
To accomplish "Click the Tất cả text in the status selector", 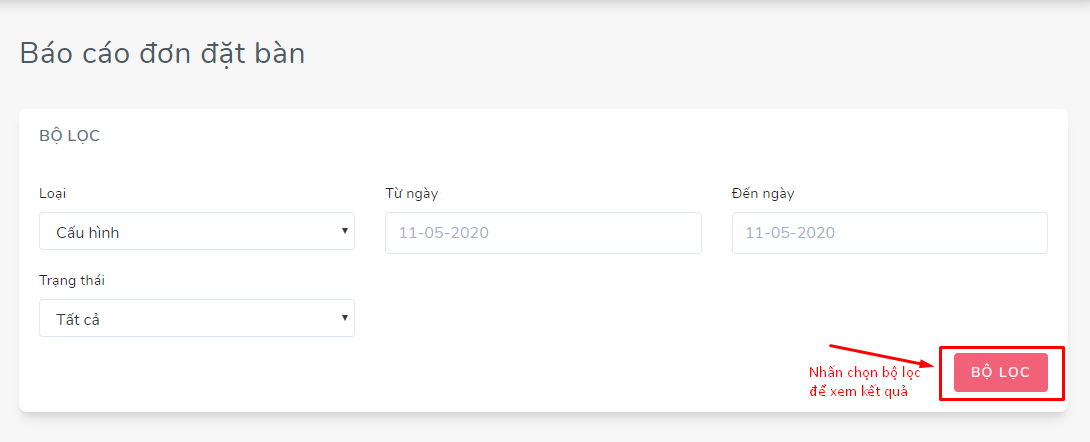I will click(x=78, y=320).
